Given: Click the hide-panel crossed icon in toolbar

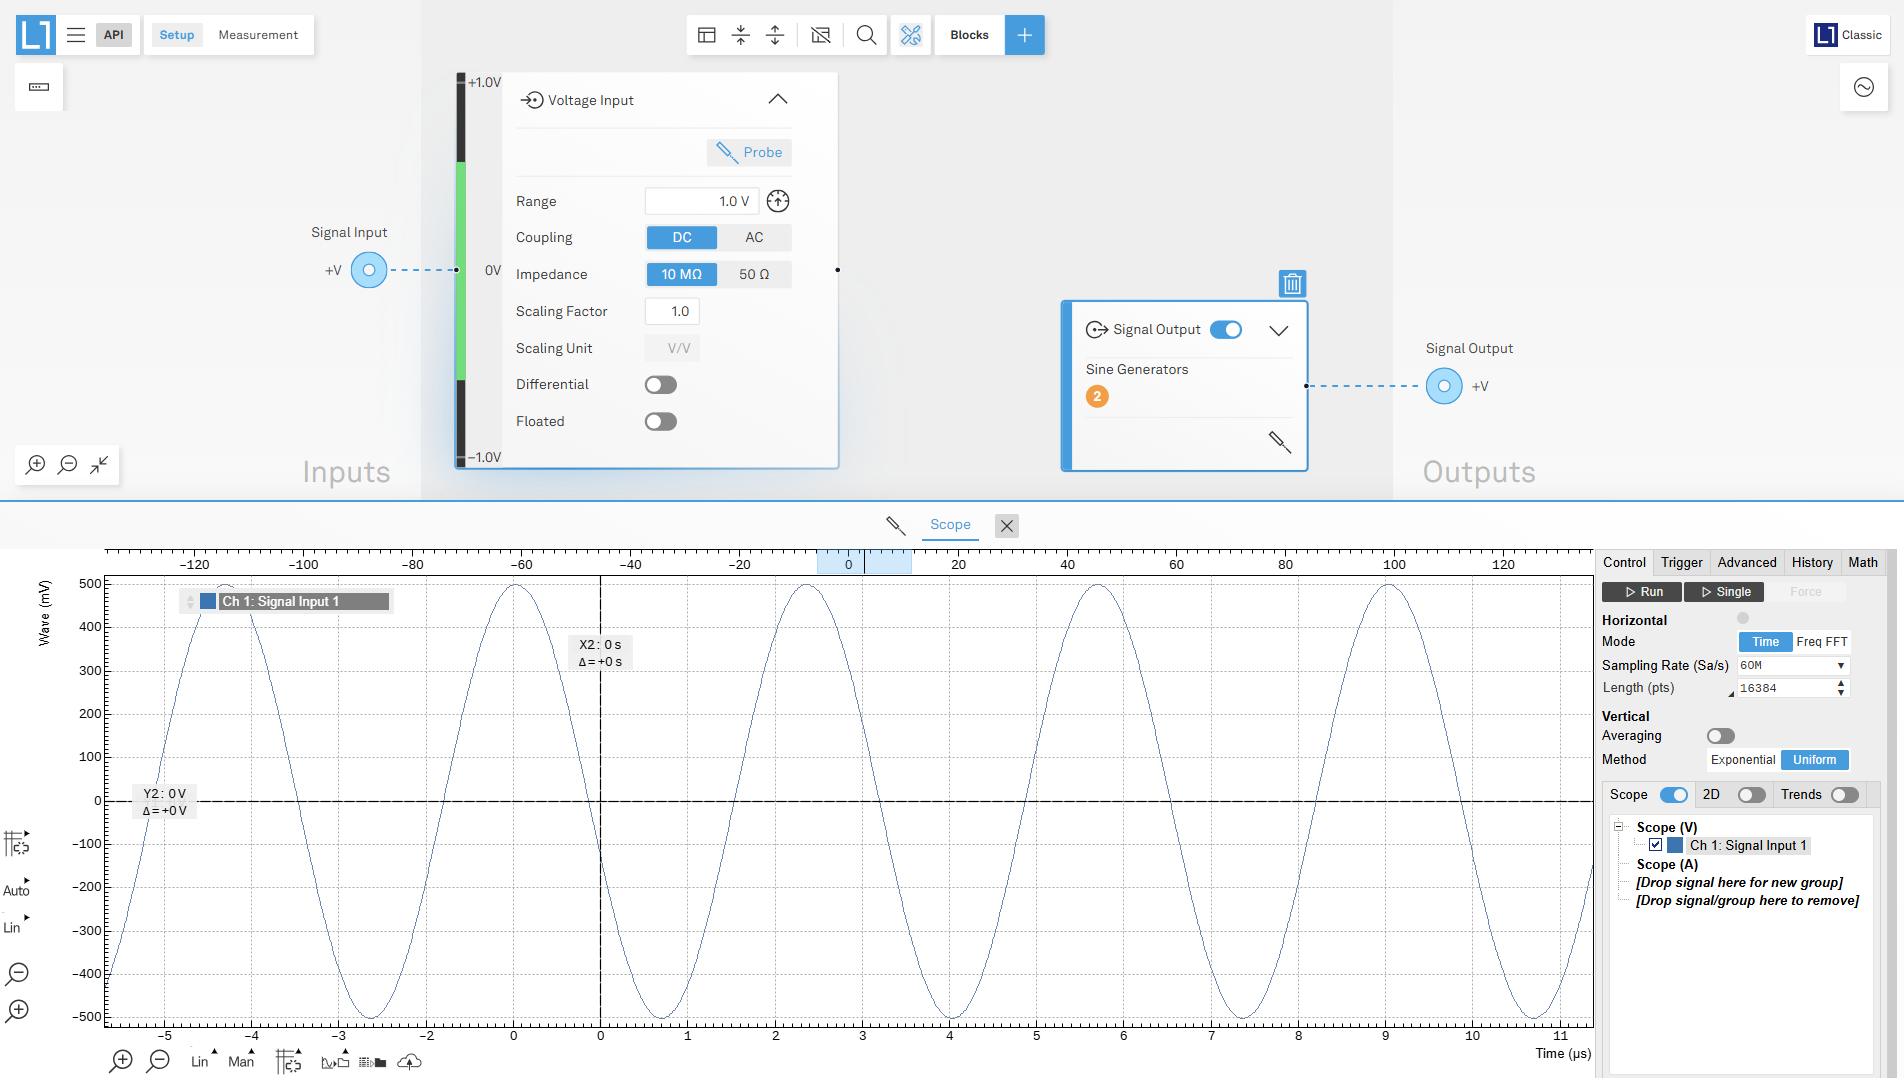Looking at the screenshot, I should (821, 35).
